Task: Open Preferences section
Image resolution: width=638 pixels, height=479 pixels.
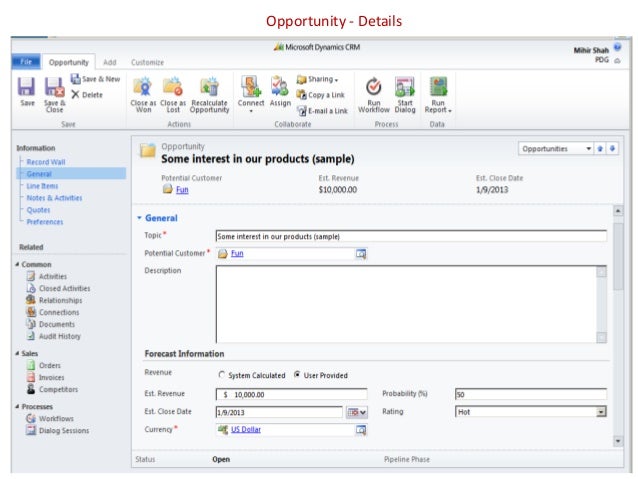Action: [45, 222]
